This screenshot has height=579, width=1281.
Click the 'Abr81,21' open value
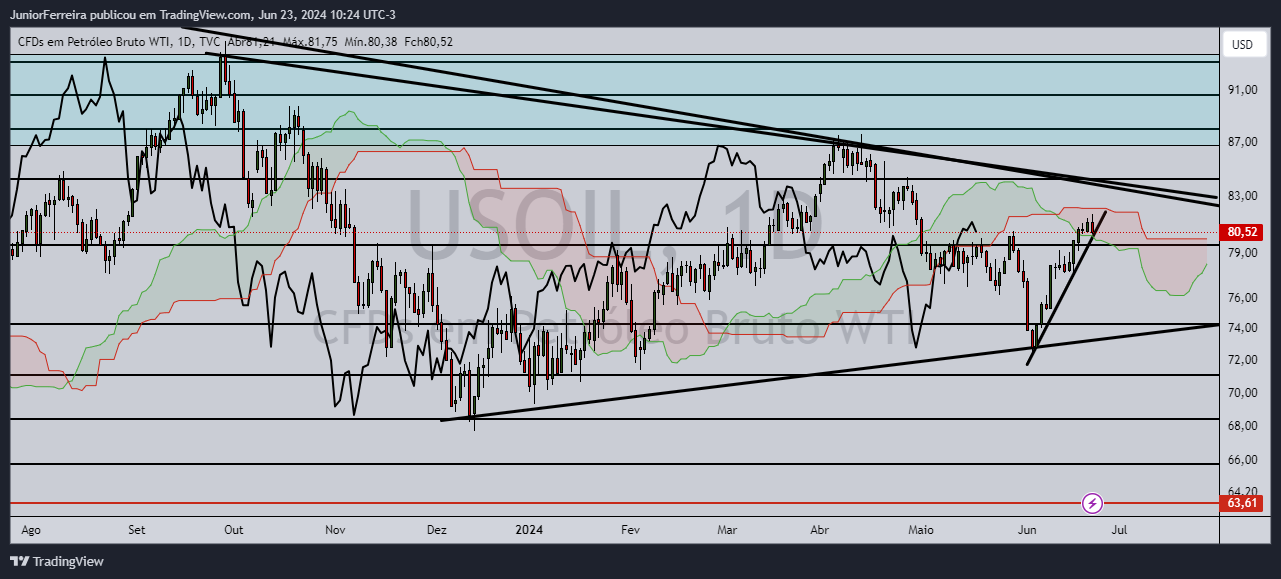pos(252,42)
